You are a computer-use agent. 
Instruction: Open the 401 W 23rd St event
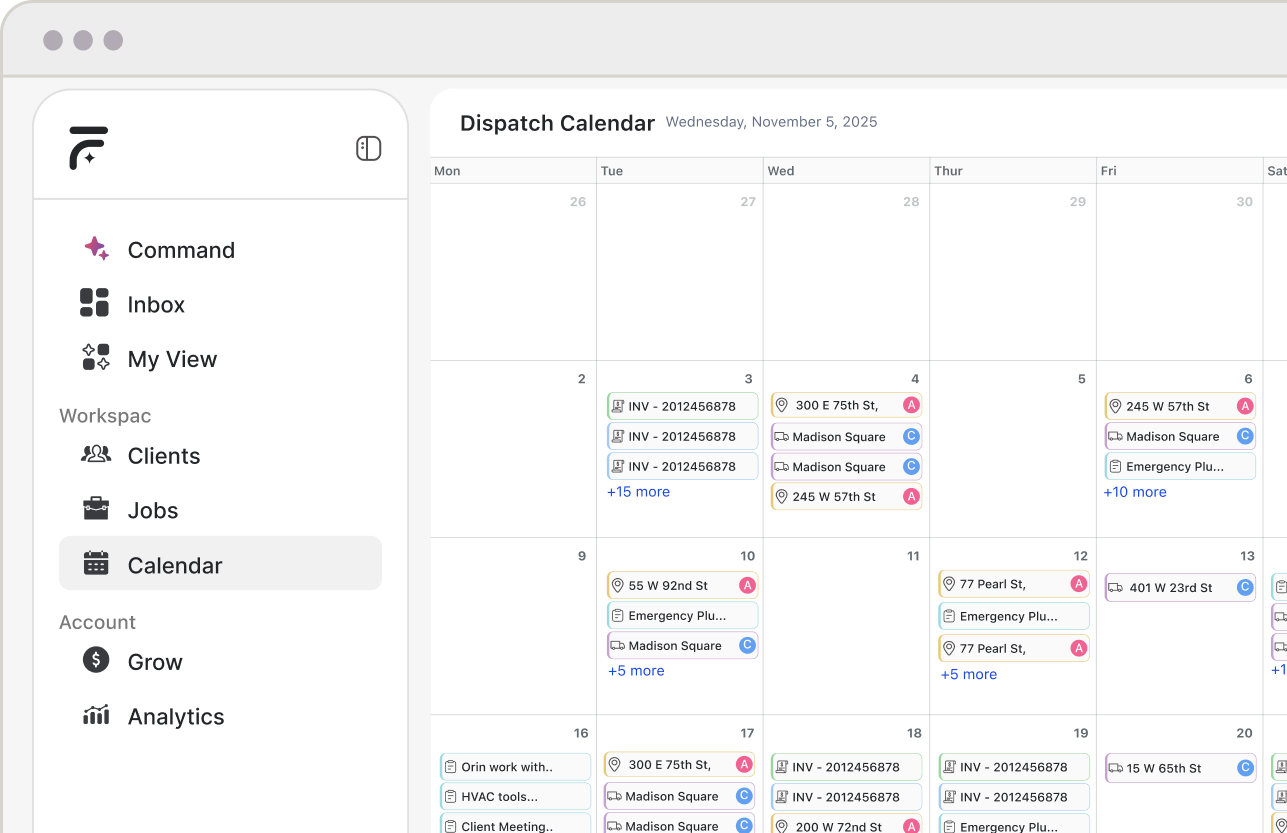coord(1170,588)
